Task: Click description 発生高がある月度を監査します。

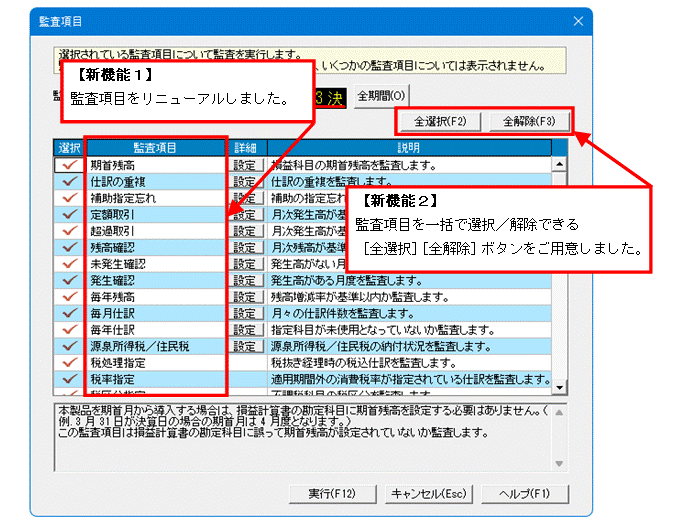Action: (x=347, y=281)
